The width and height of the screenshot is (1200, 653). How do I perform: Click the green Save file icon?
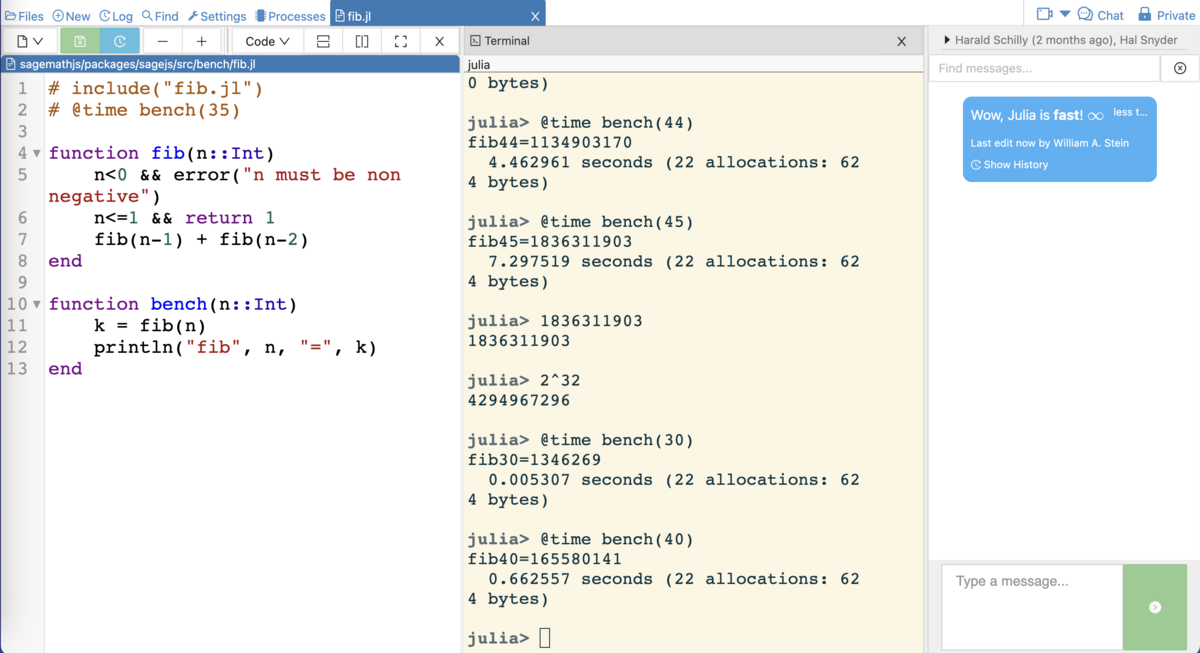pos(80,41)
